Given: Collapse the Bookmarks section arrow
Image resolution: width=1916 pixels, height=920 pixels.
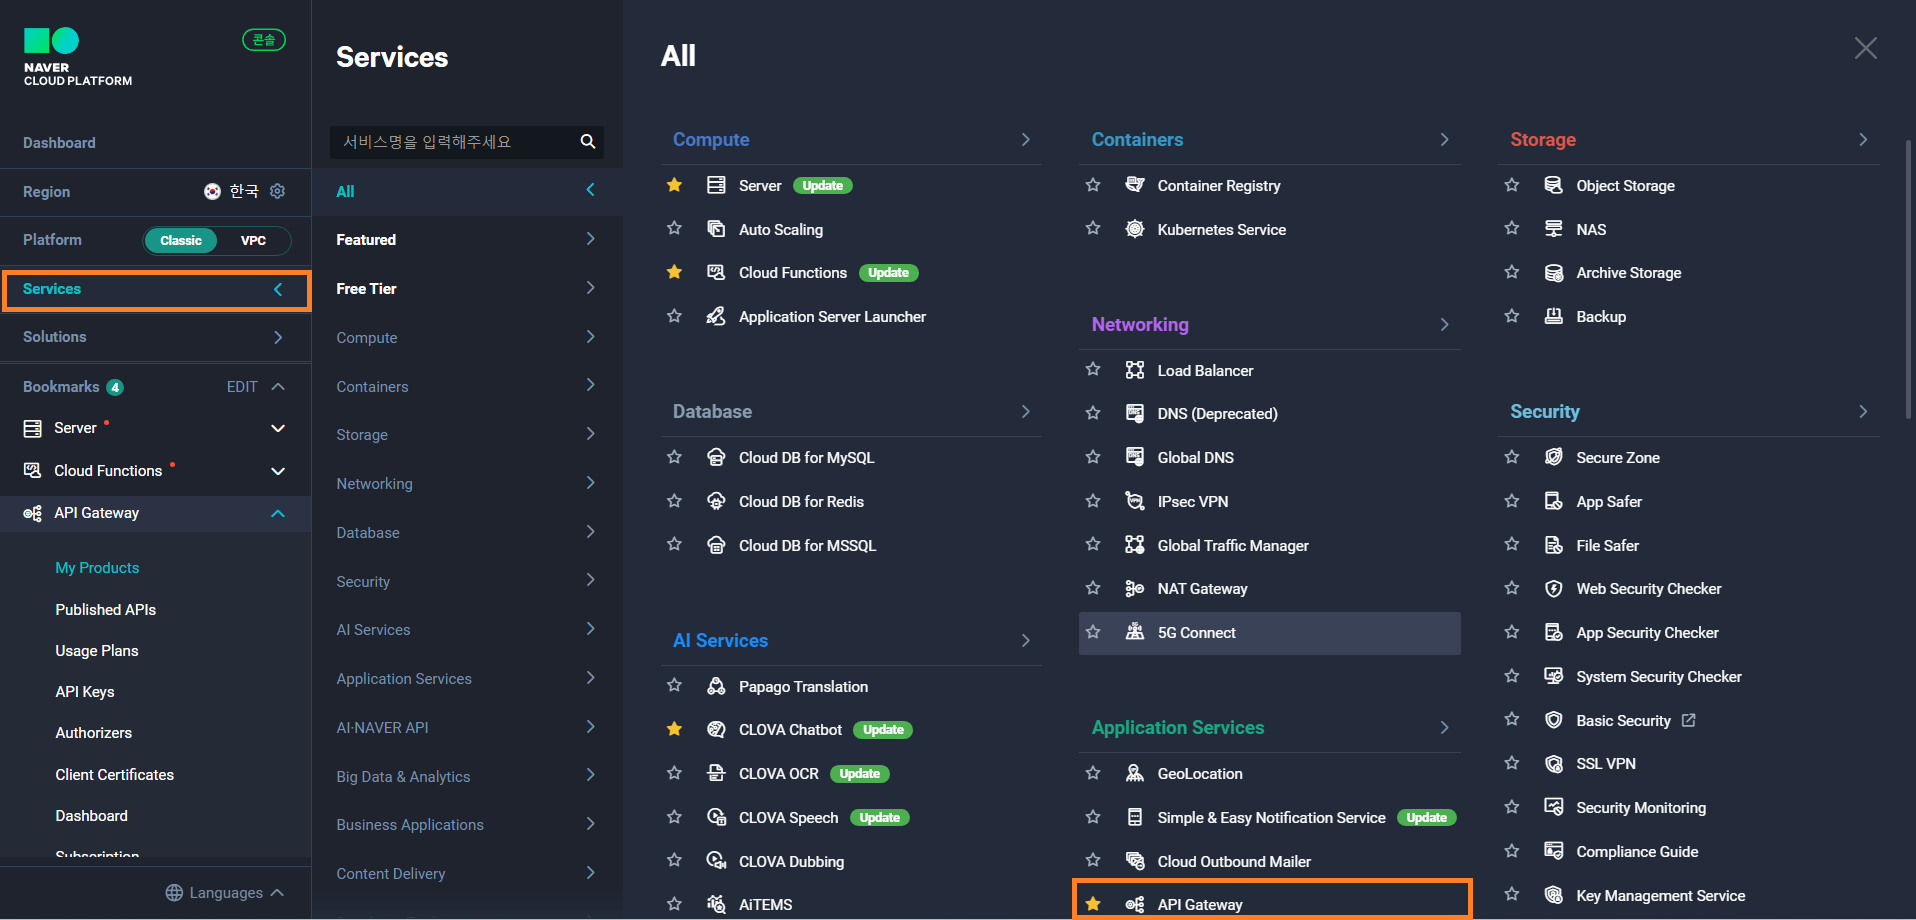Looking at the screenshot, I should click(x=278, y=387).
